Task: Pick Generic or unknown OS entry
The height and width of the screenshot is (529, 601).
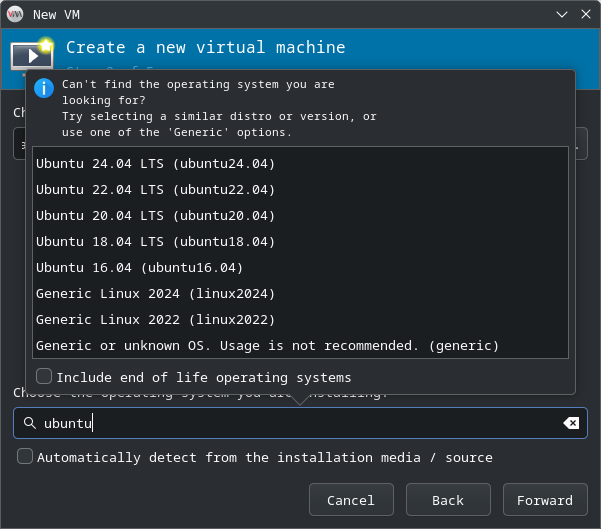Action: pos(300,346)
